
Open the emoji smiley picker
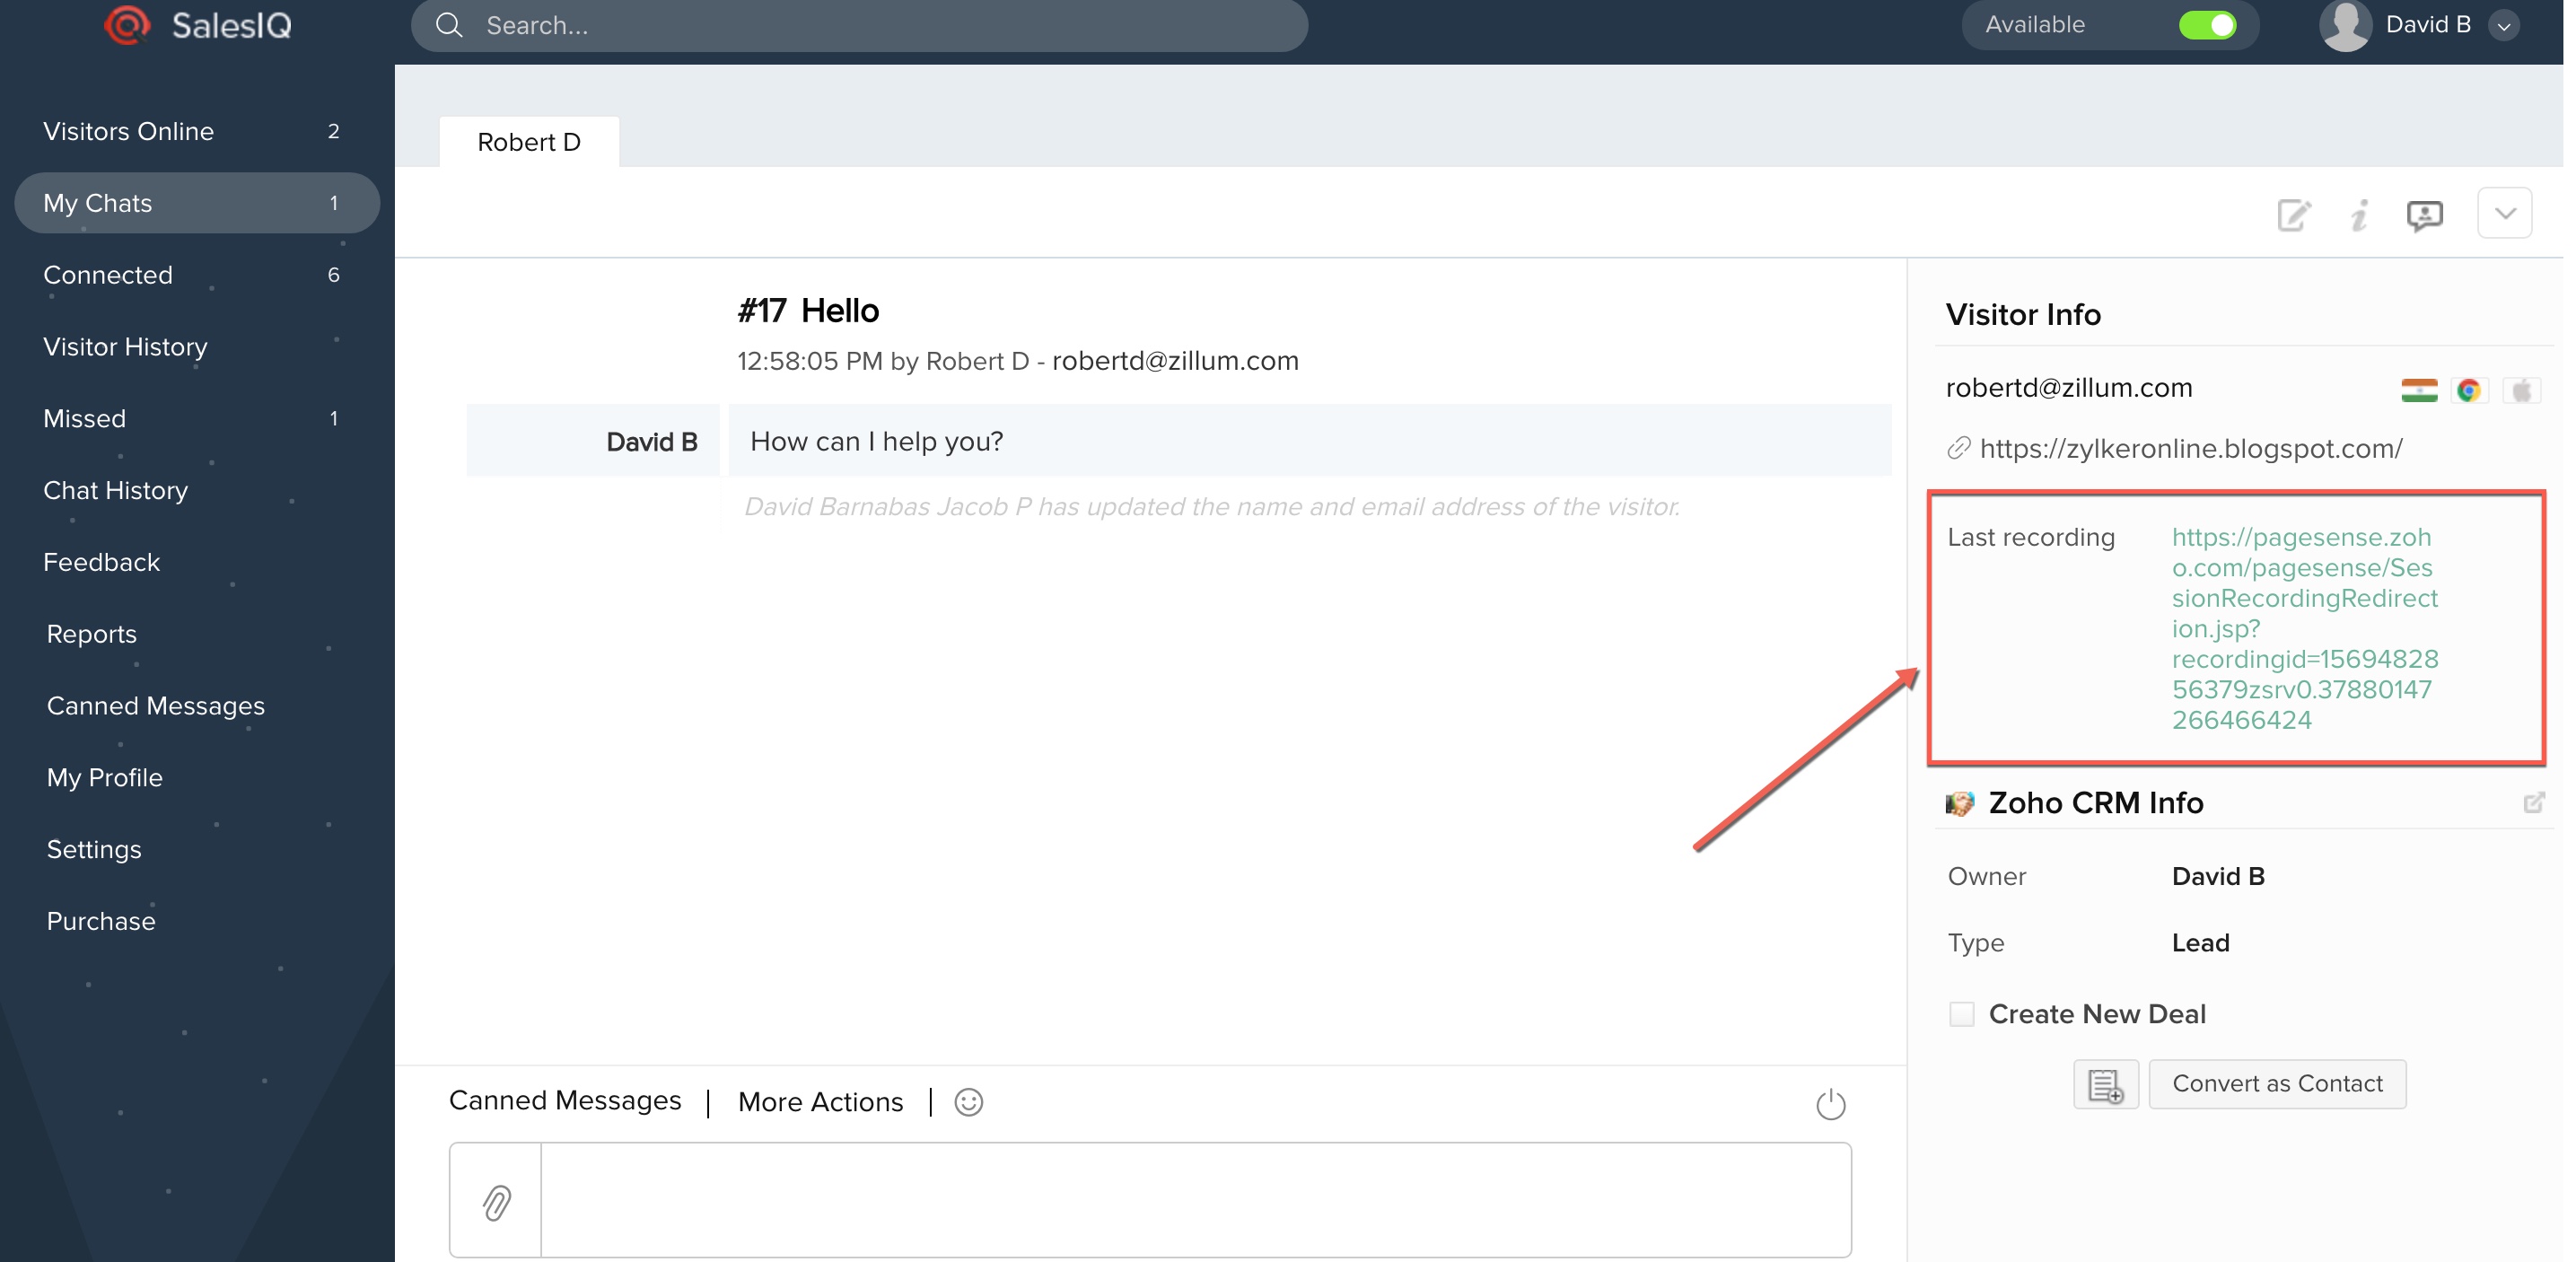tap(968, 1102)
